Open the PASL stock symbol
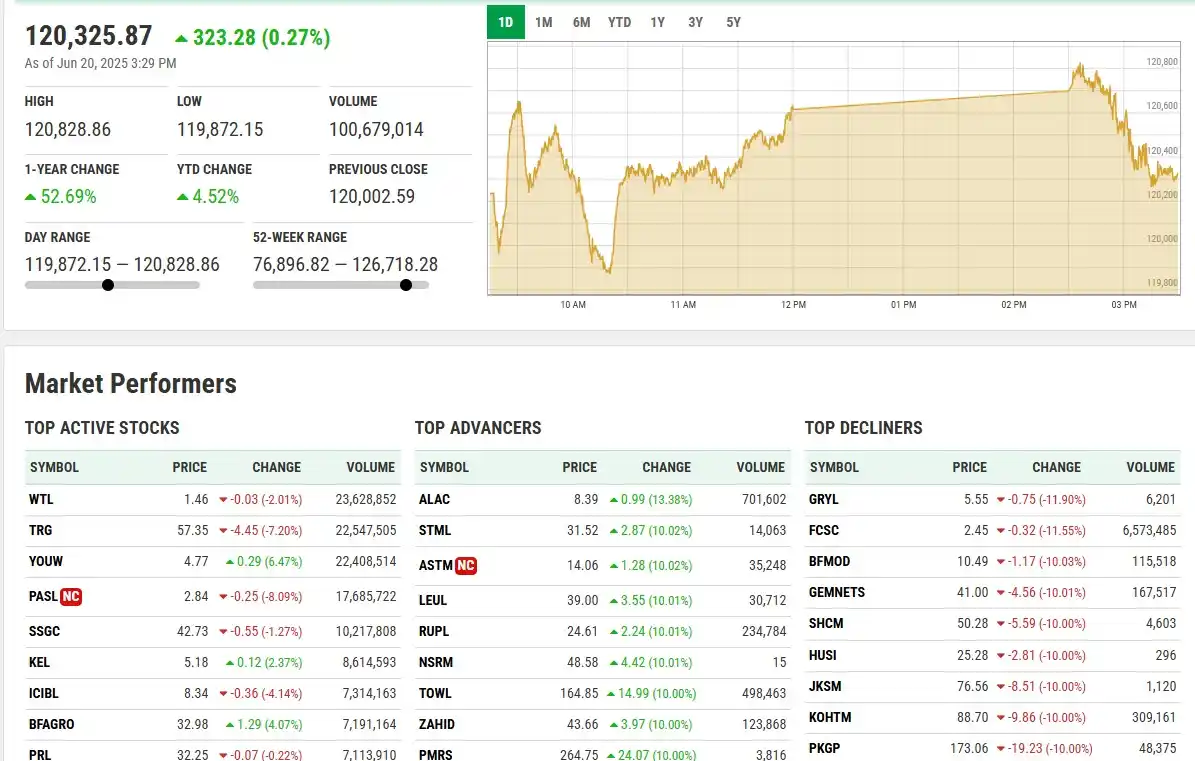This screenshot has height=761, width=1195. click(43, 596)
